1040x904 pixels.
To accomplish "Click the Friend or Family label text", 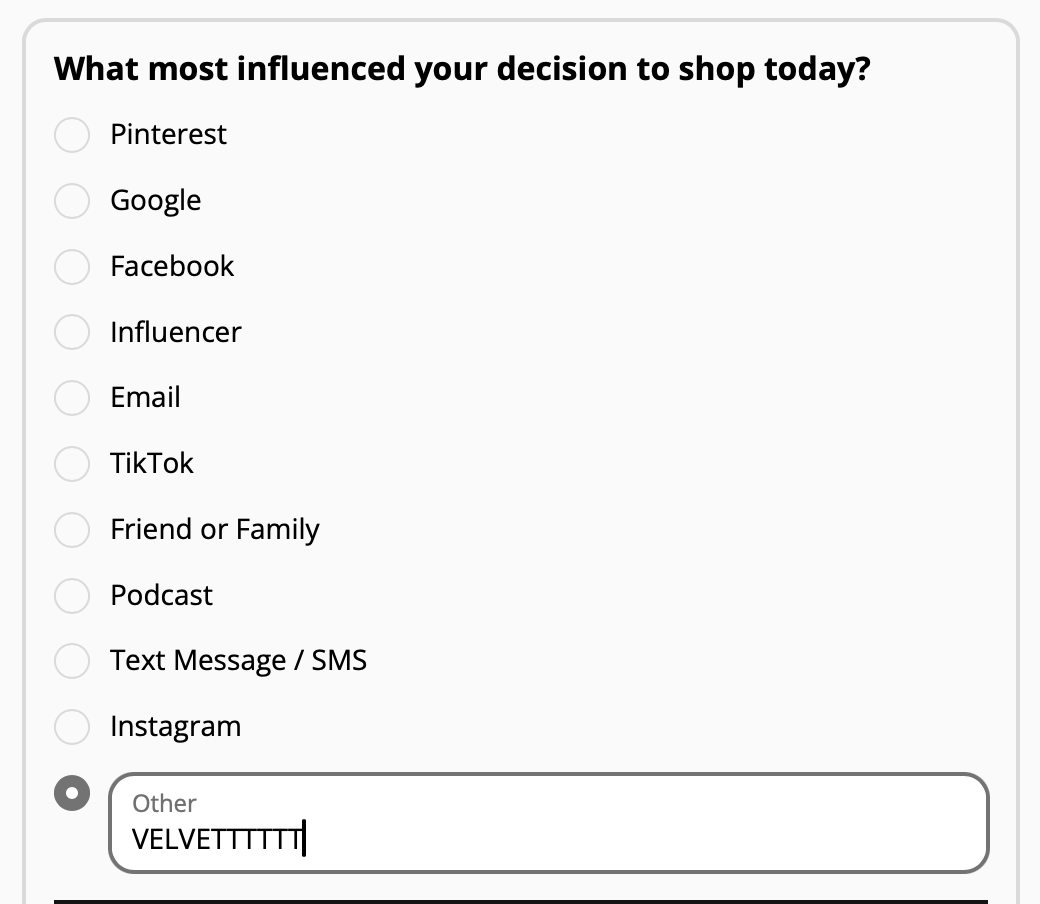I will (215, 530).
